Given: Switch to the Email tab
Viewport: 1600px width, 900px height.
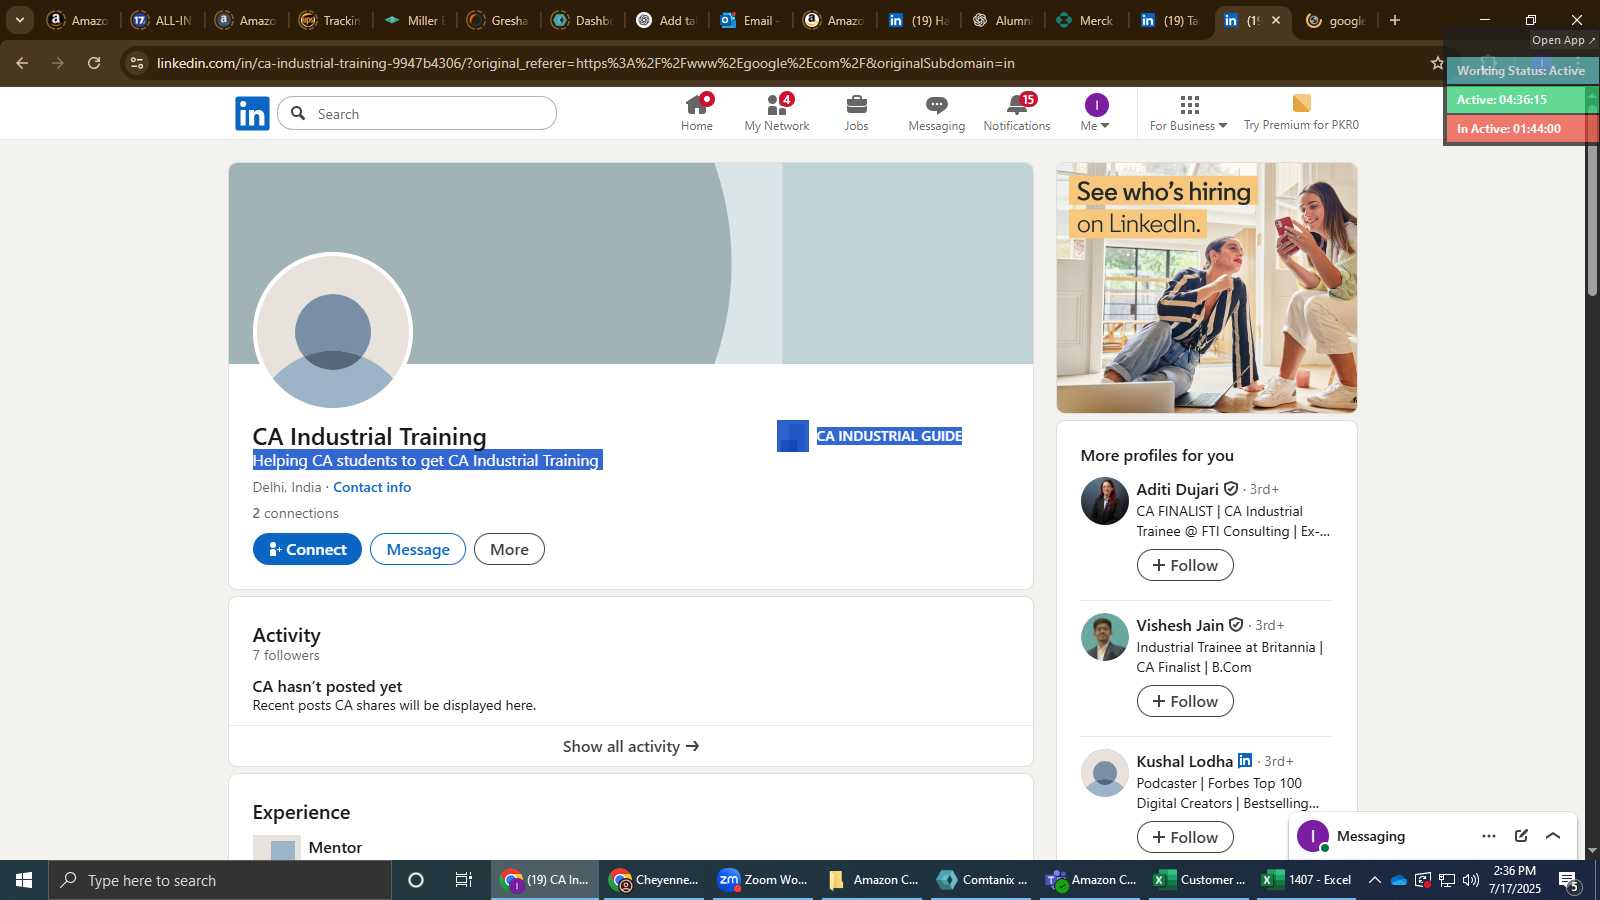Looking at the screenshot, I should point(750,20).
